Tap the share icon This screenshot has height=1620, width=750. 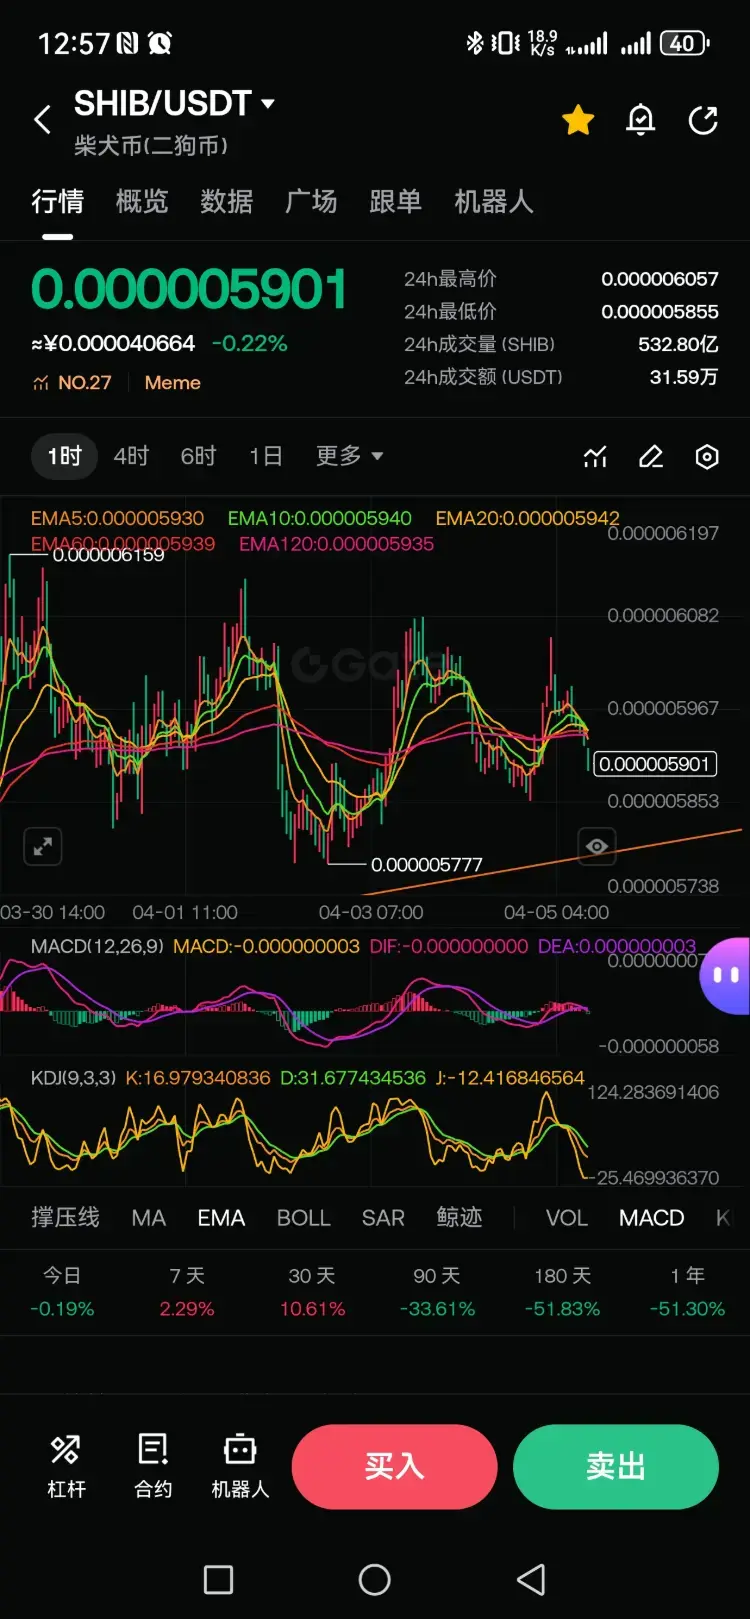[x=703, y=121]
